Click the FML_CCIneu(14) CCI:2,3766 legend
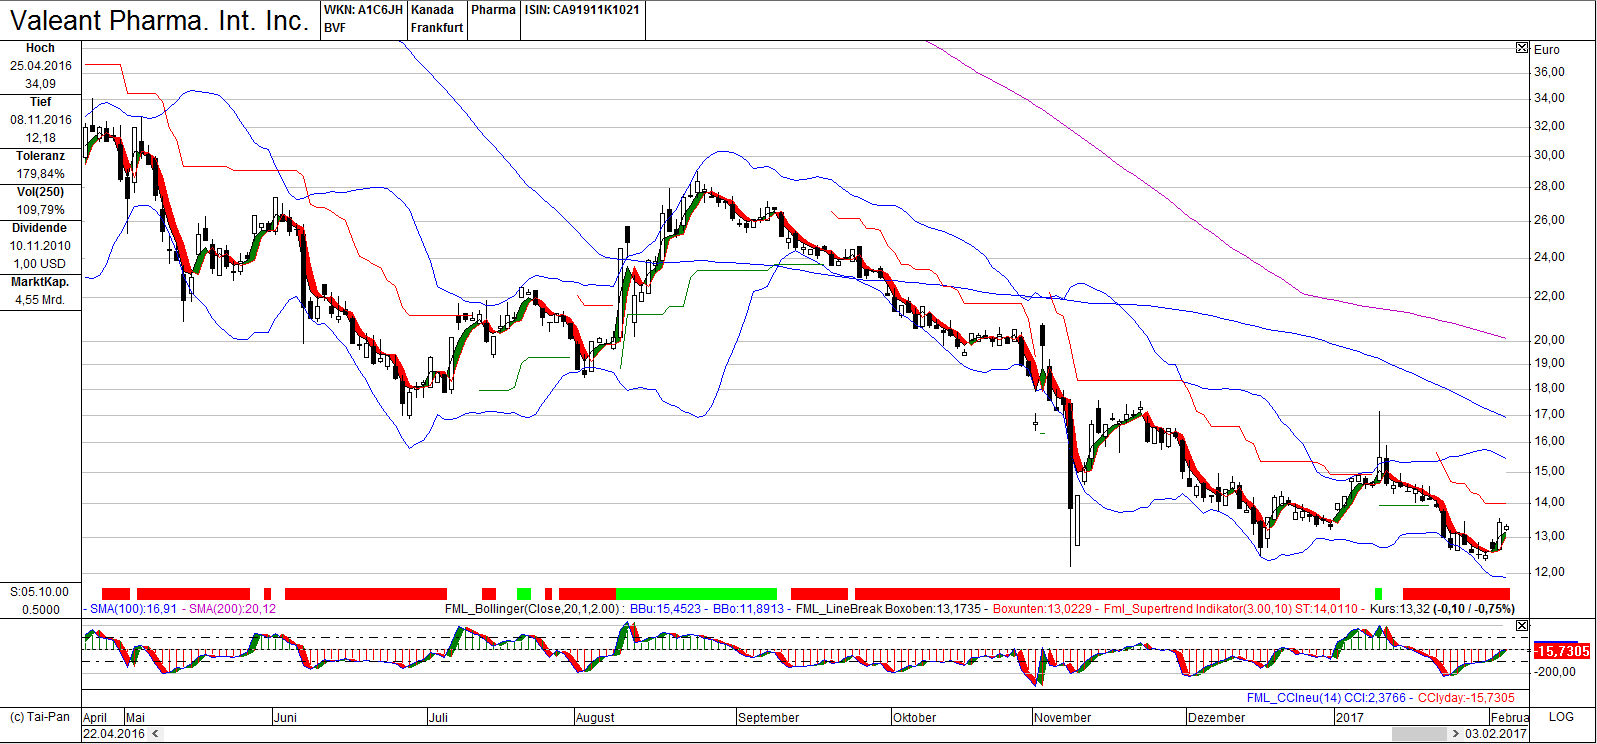 [x=1326, y=698]
